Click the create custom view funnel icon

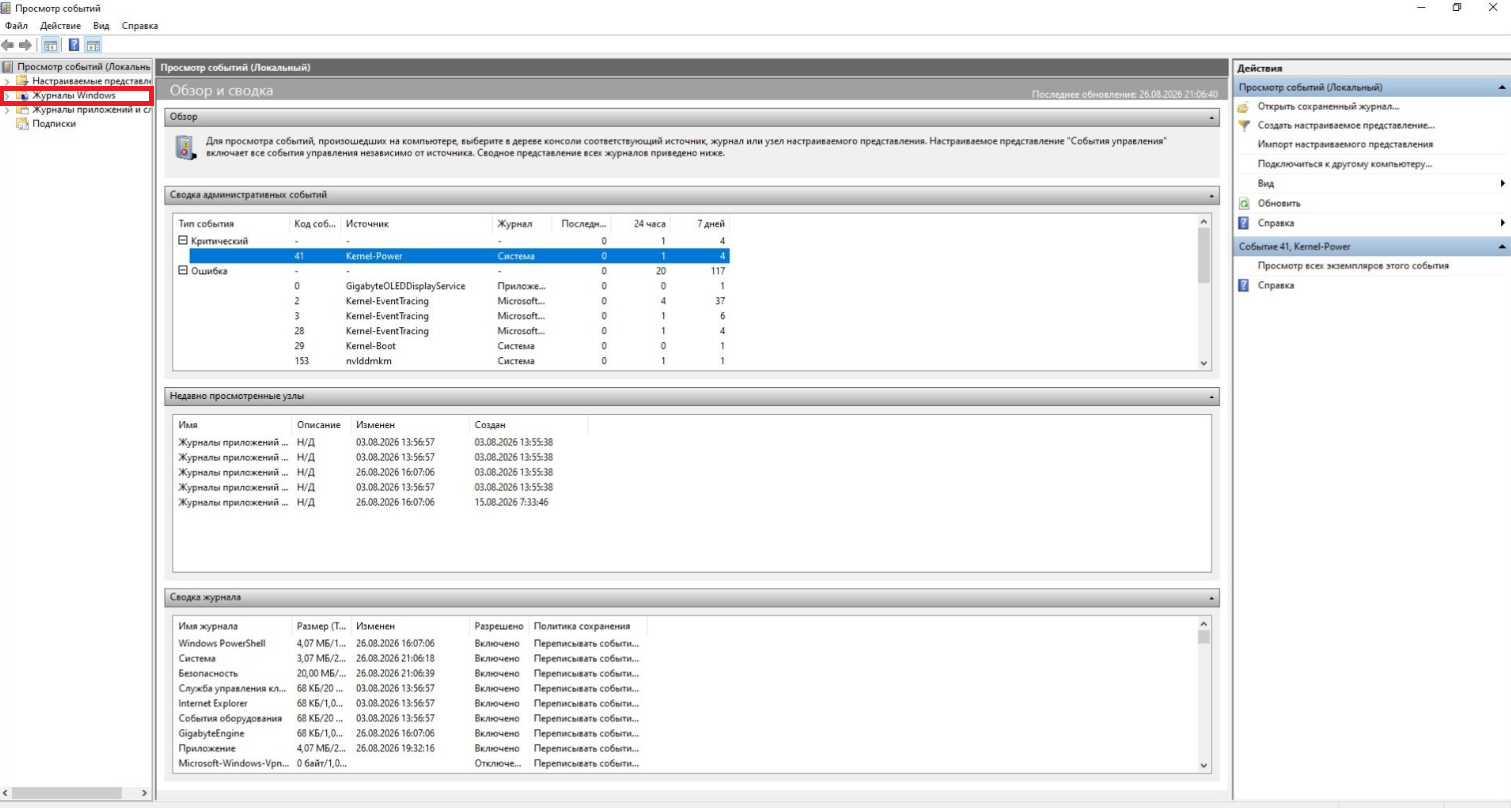coord(1244,126)
